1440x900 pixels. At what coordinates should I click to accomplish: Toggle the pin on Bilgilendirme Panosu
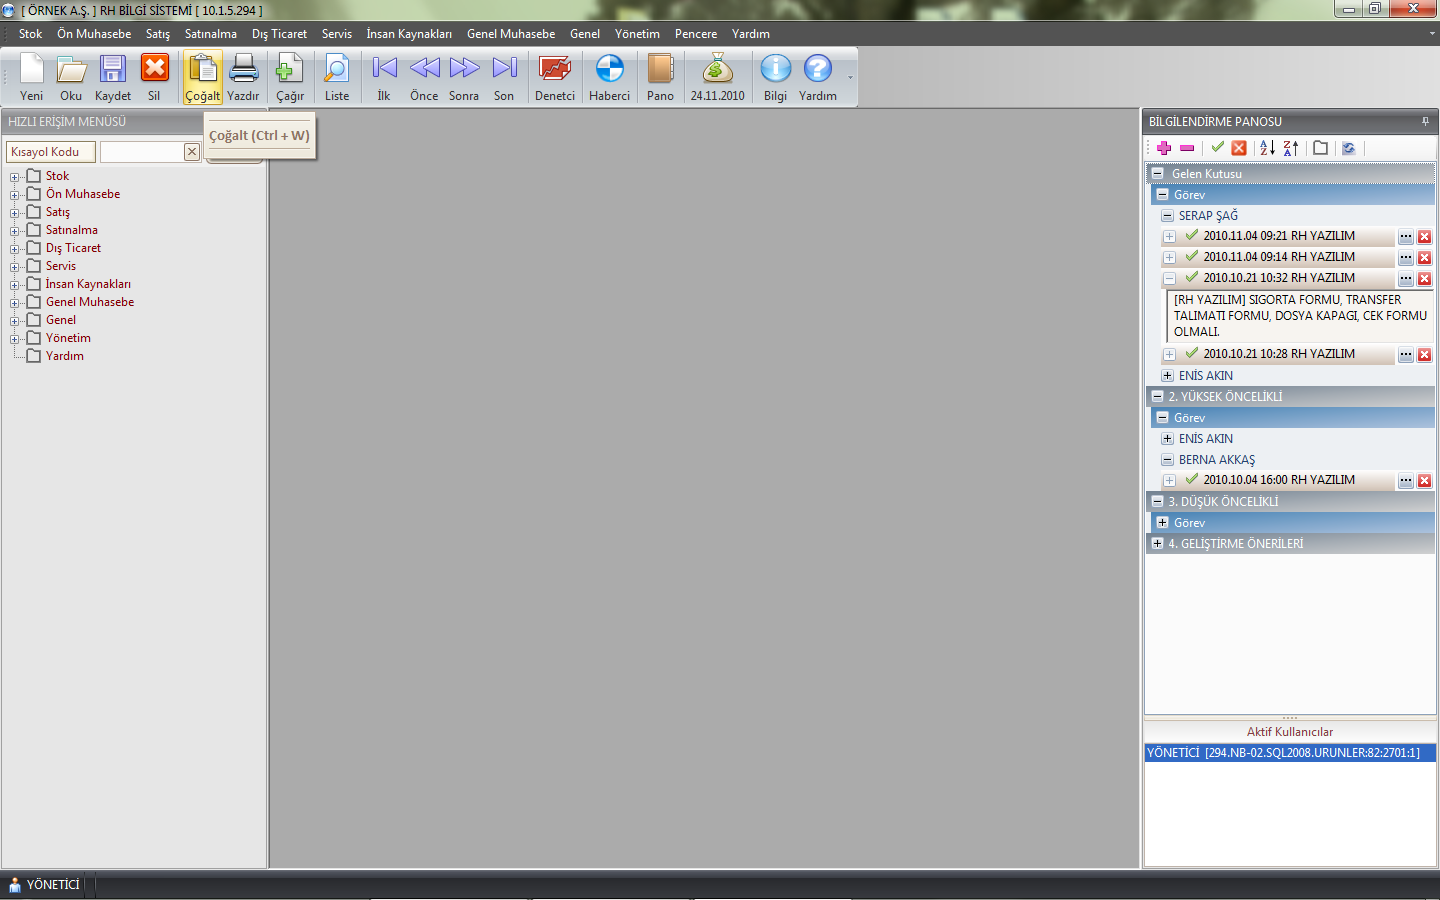1425,121
